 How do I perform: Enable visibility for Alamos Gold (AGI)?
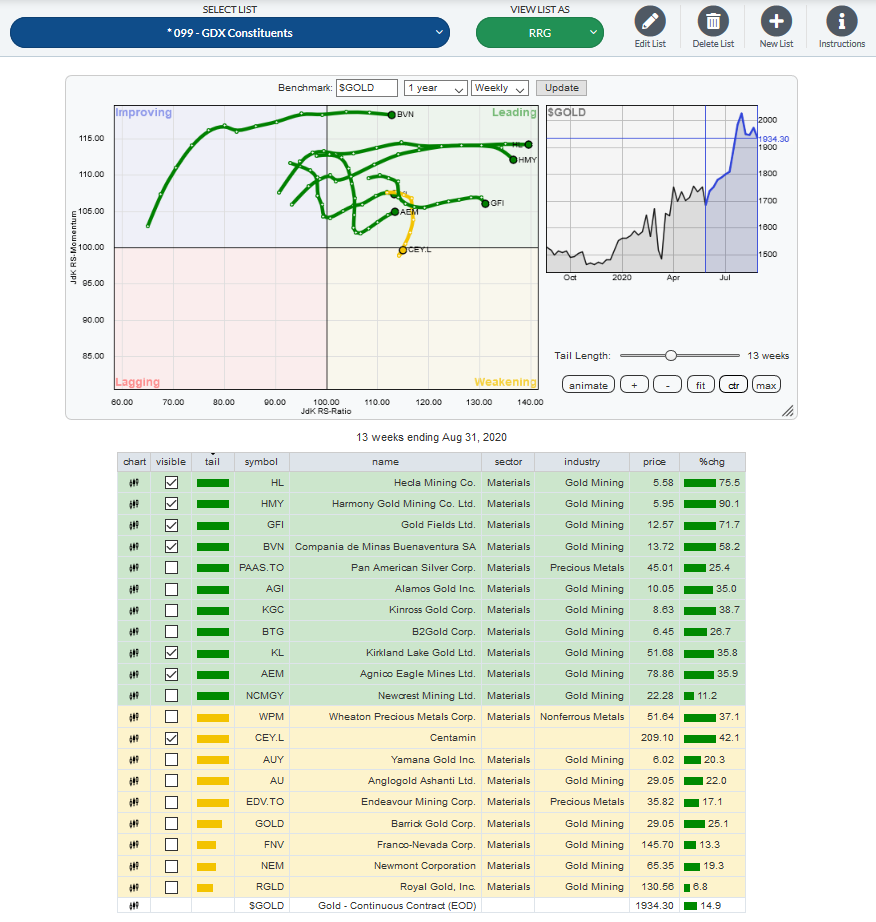click(171, 589)
